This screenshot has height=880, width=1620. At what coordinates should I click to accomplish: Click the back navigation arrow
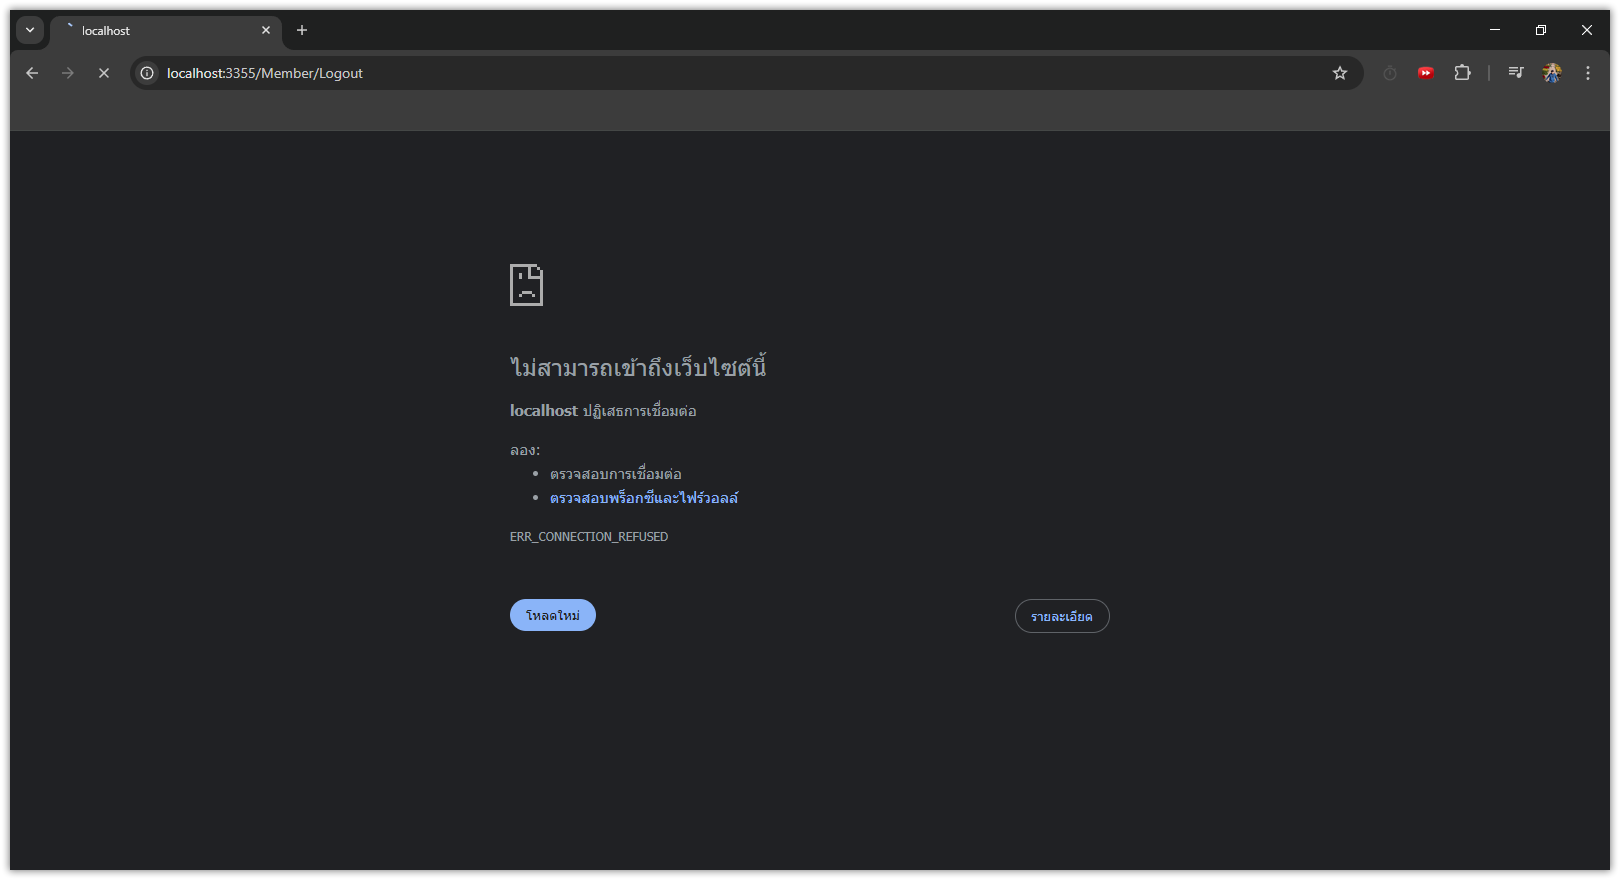click(x=32, y=73)
